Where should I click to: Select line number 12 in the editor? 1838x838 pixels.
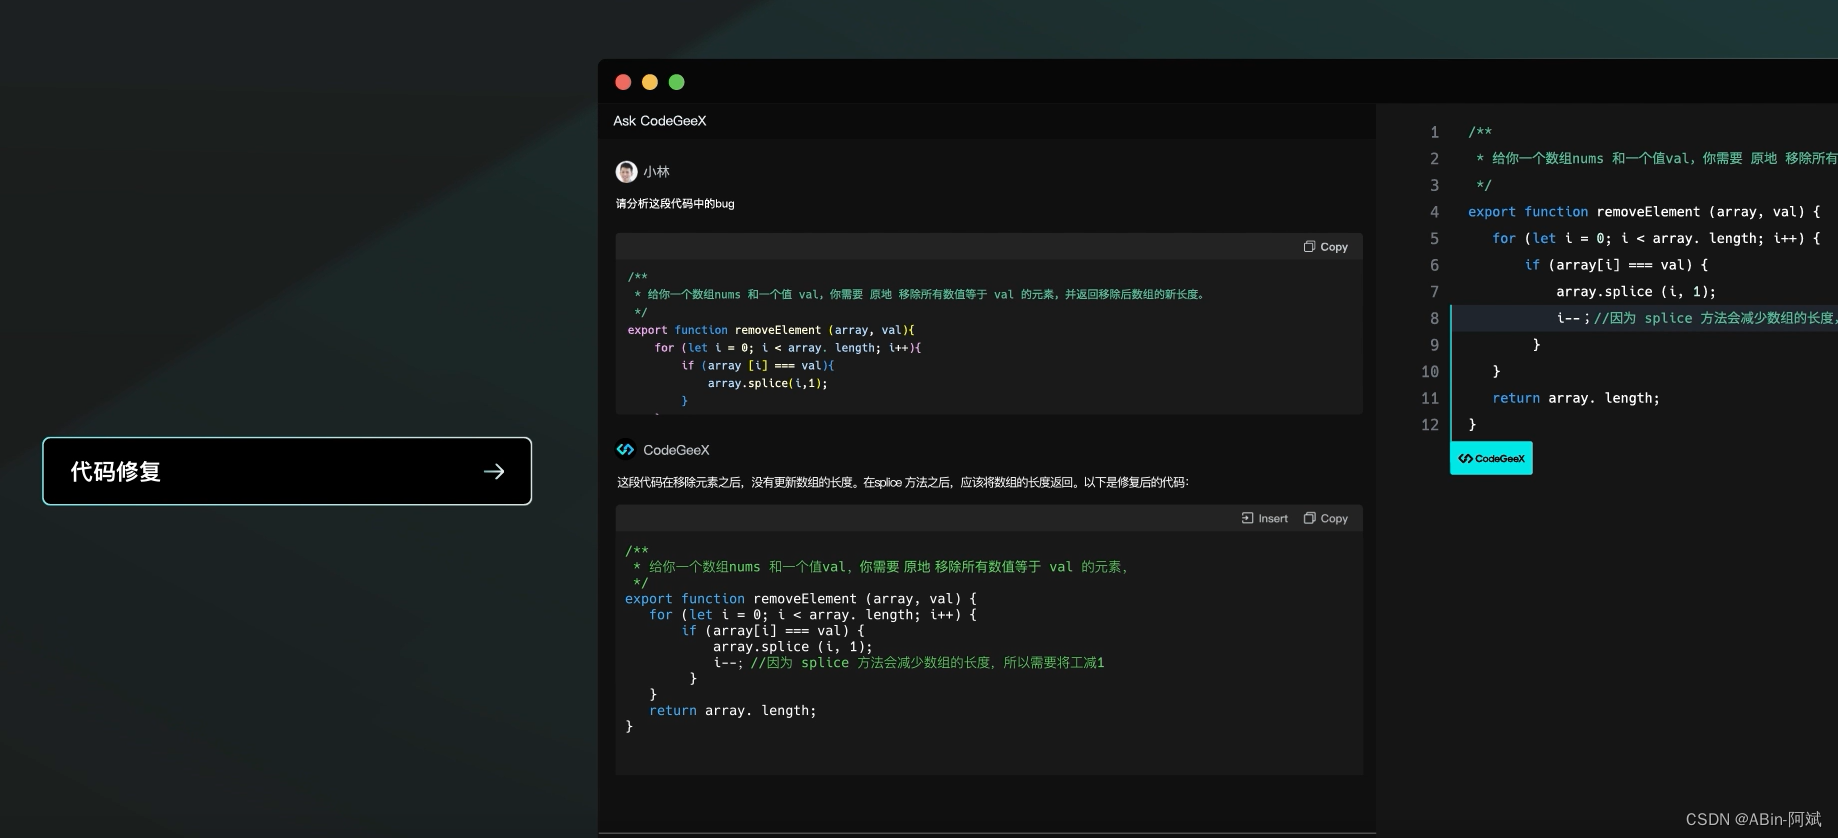tap(1430, 425)
